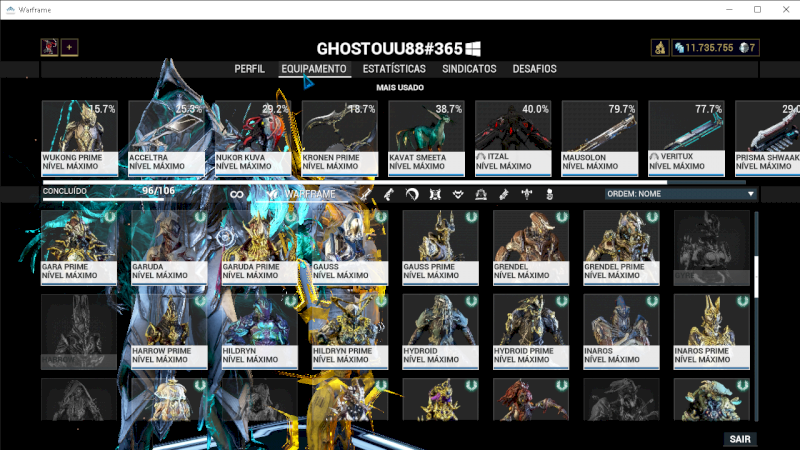Open the ESTATÍSTICAS tab
The image size is (800, 450).
tap(394, 69)
